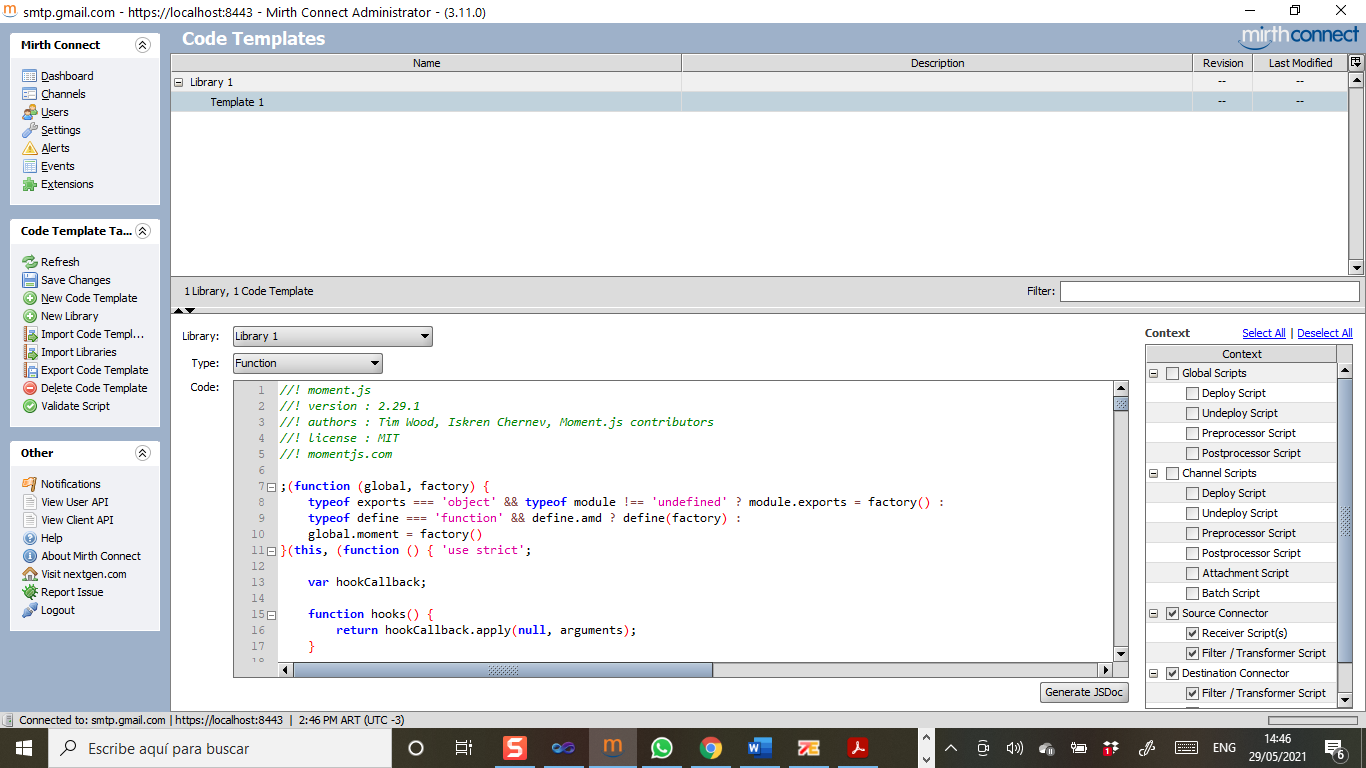Click the Refresh task icon

(30, 262)
